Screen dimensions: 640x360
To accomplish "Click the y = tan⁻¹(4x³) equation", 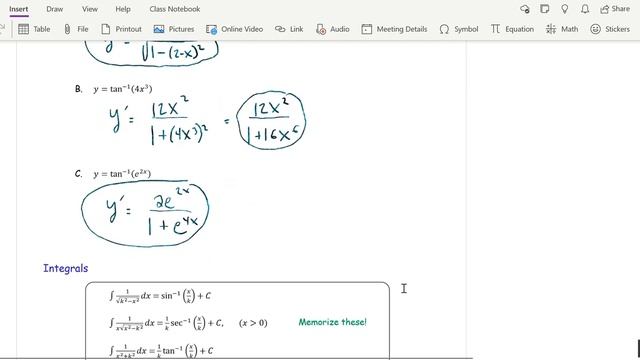I will point(123,89).
